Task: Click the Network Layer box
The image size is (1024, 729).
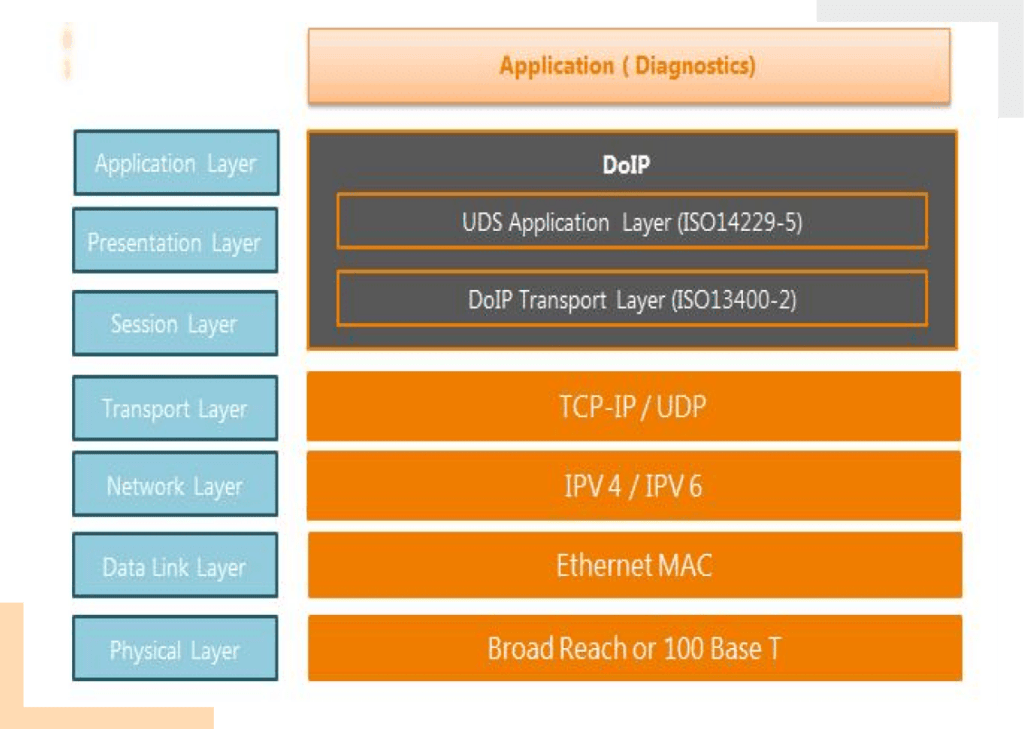Action: click(x=175, y=485)
